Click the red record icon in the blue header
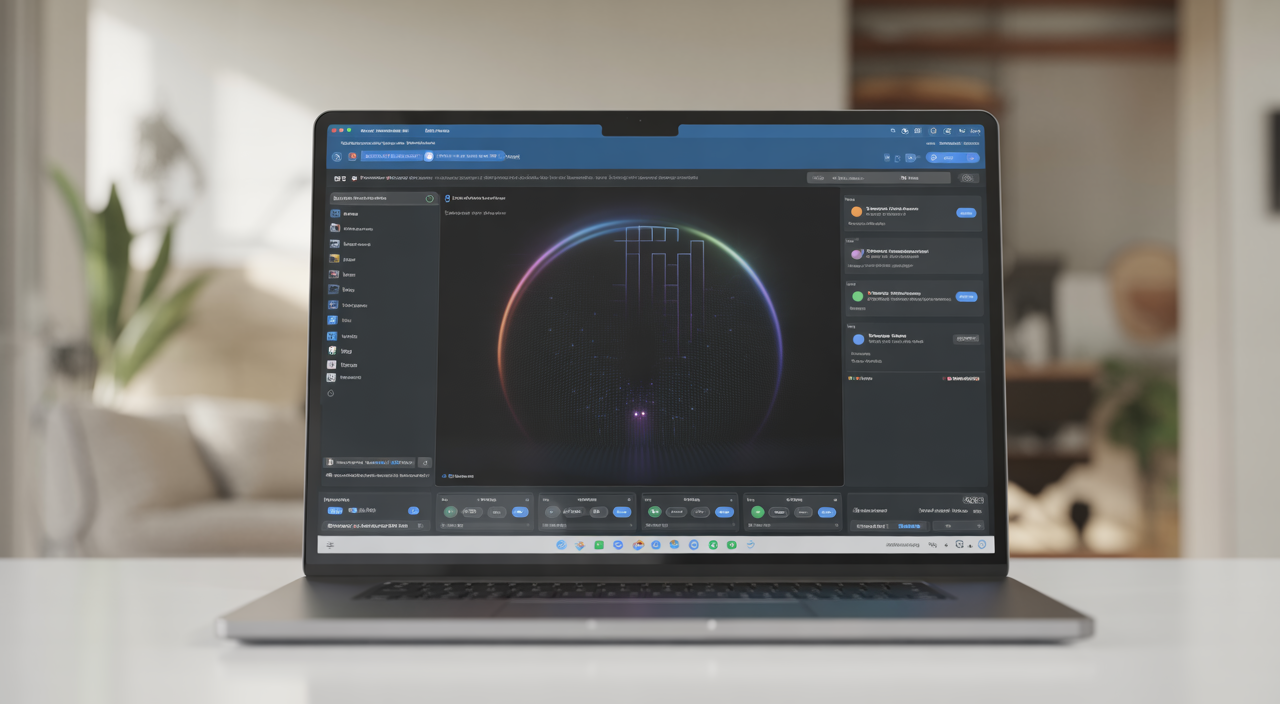This screenshot has height=704, width=1280. coord(352,156)
